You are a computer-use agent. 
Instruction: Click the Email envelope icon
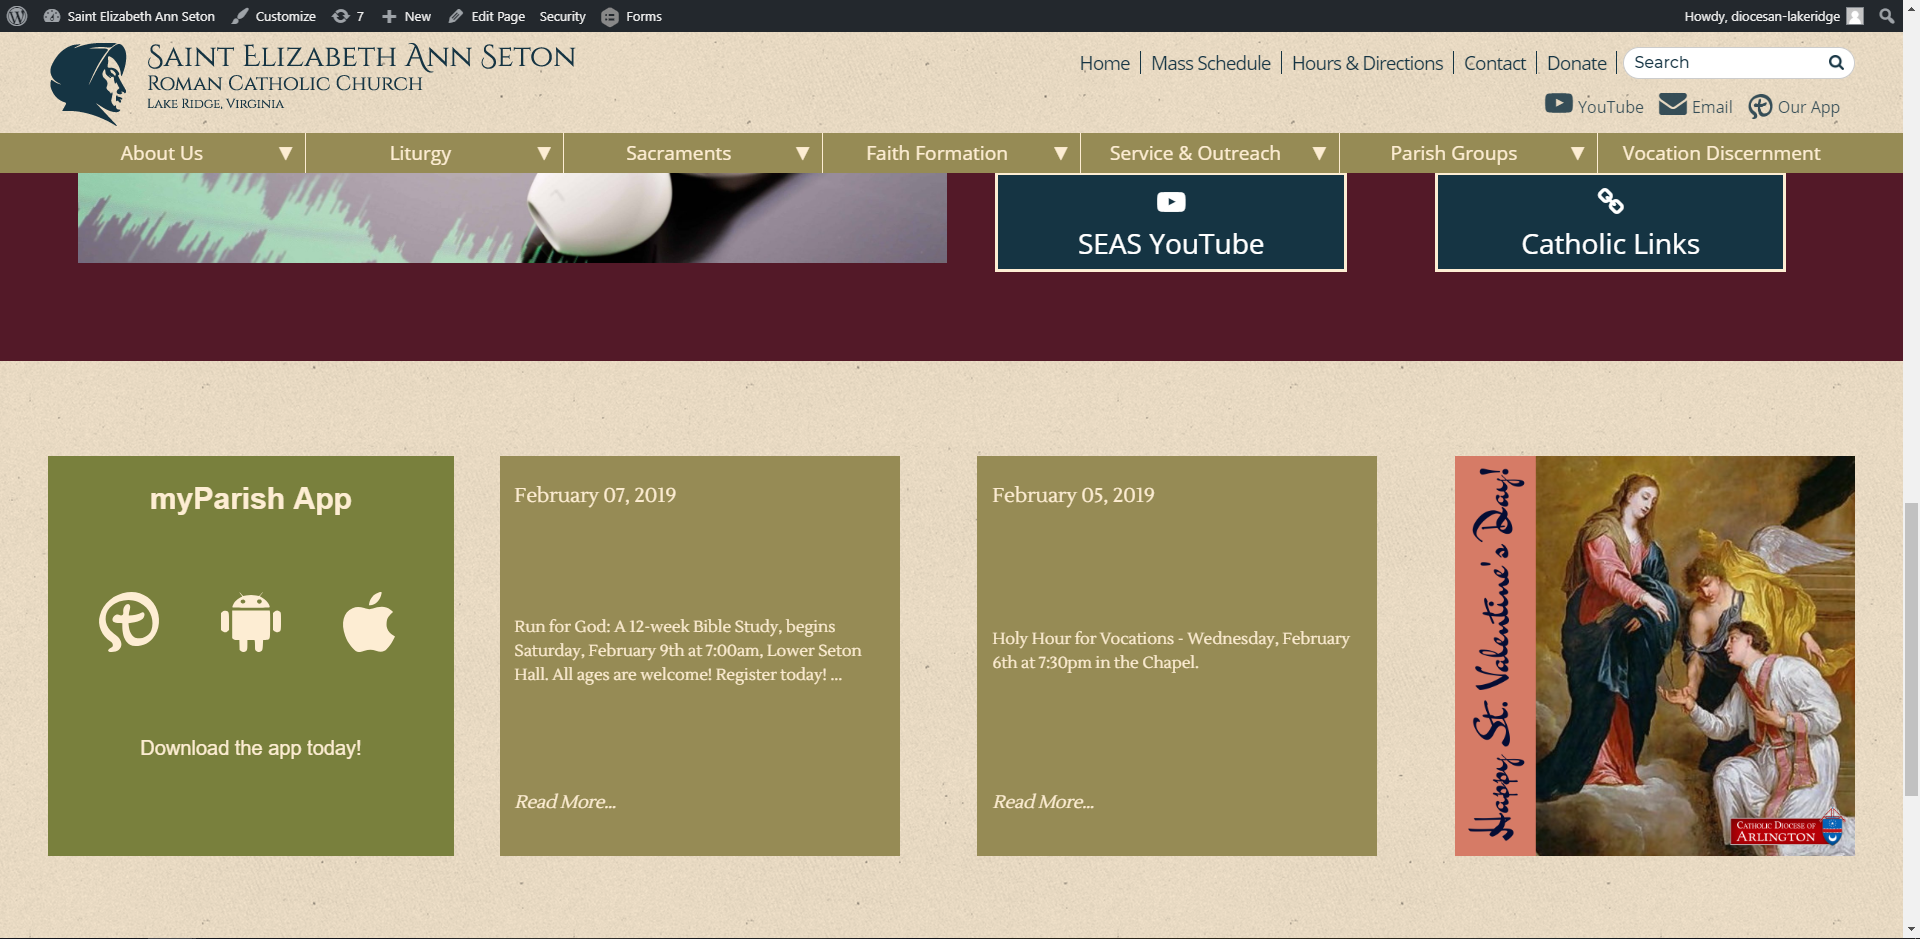(x=1672, y=105)
